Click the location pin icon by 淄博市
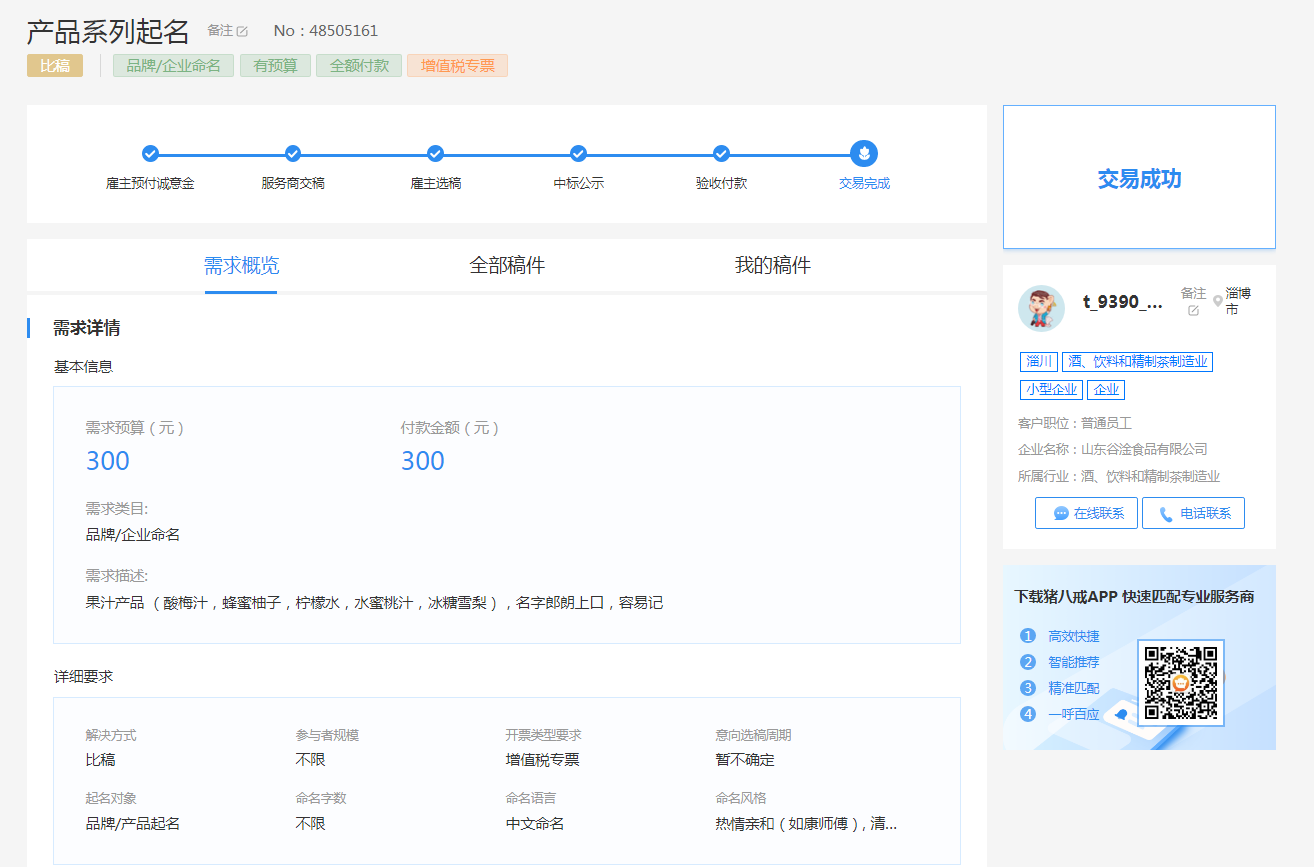This screenshot has height=867, width=1314. tap(1217, 301)
